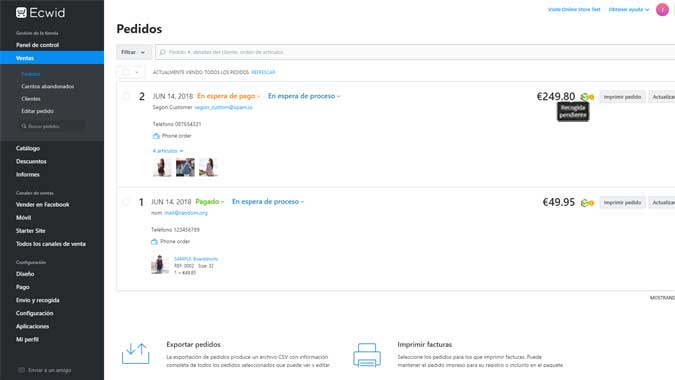Click the Phone order icon in order 2
This screenshot has height=380, width=675.
click(156, 136)
